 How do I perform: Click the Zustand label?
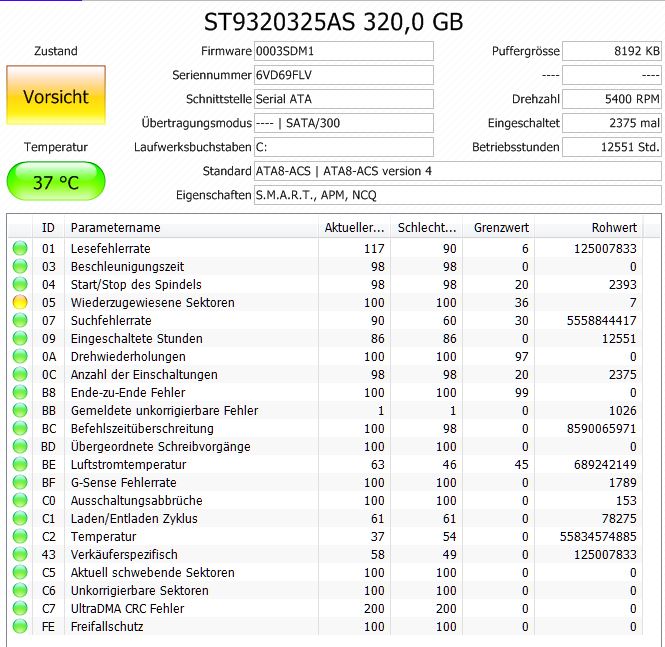56,51
